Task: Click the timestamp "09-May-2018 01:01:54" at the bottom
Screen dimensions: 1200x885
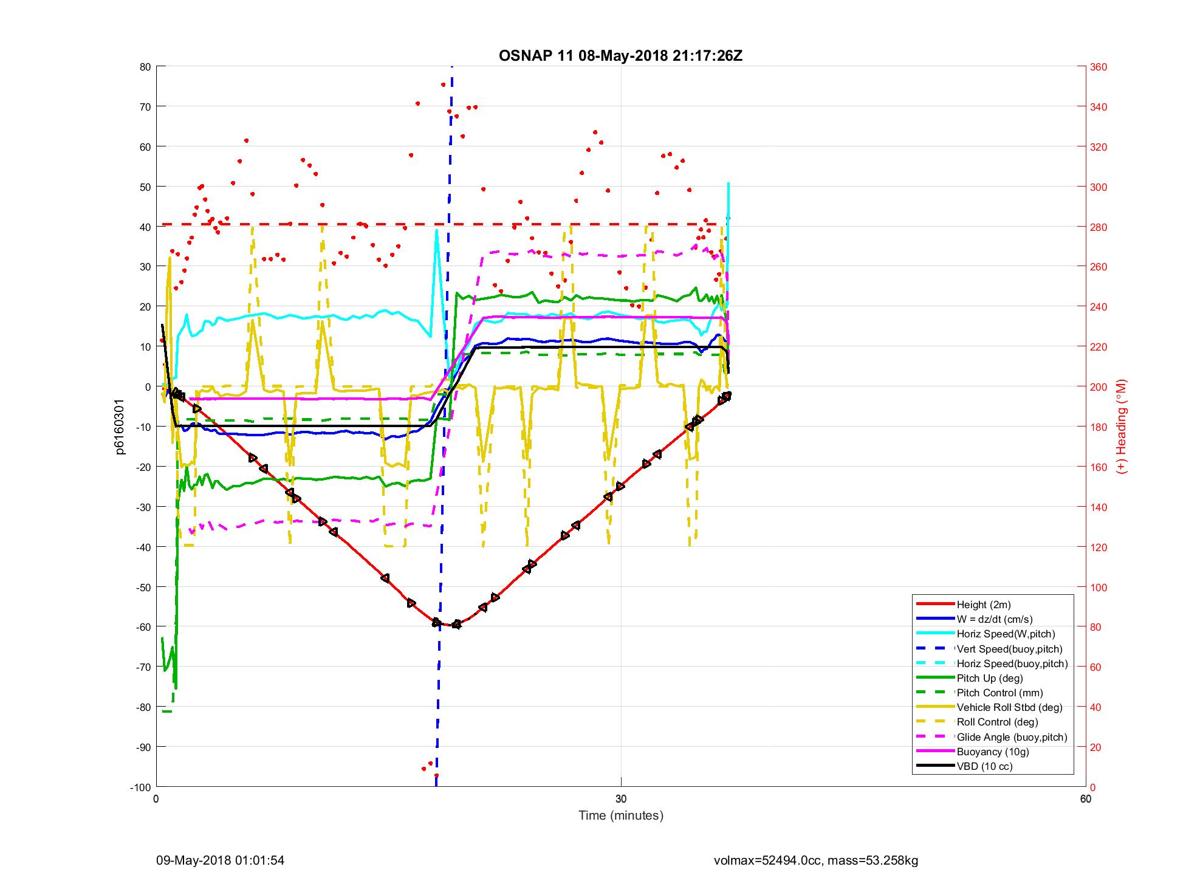Action: [x=221, y=860]
